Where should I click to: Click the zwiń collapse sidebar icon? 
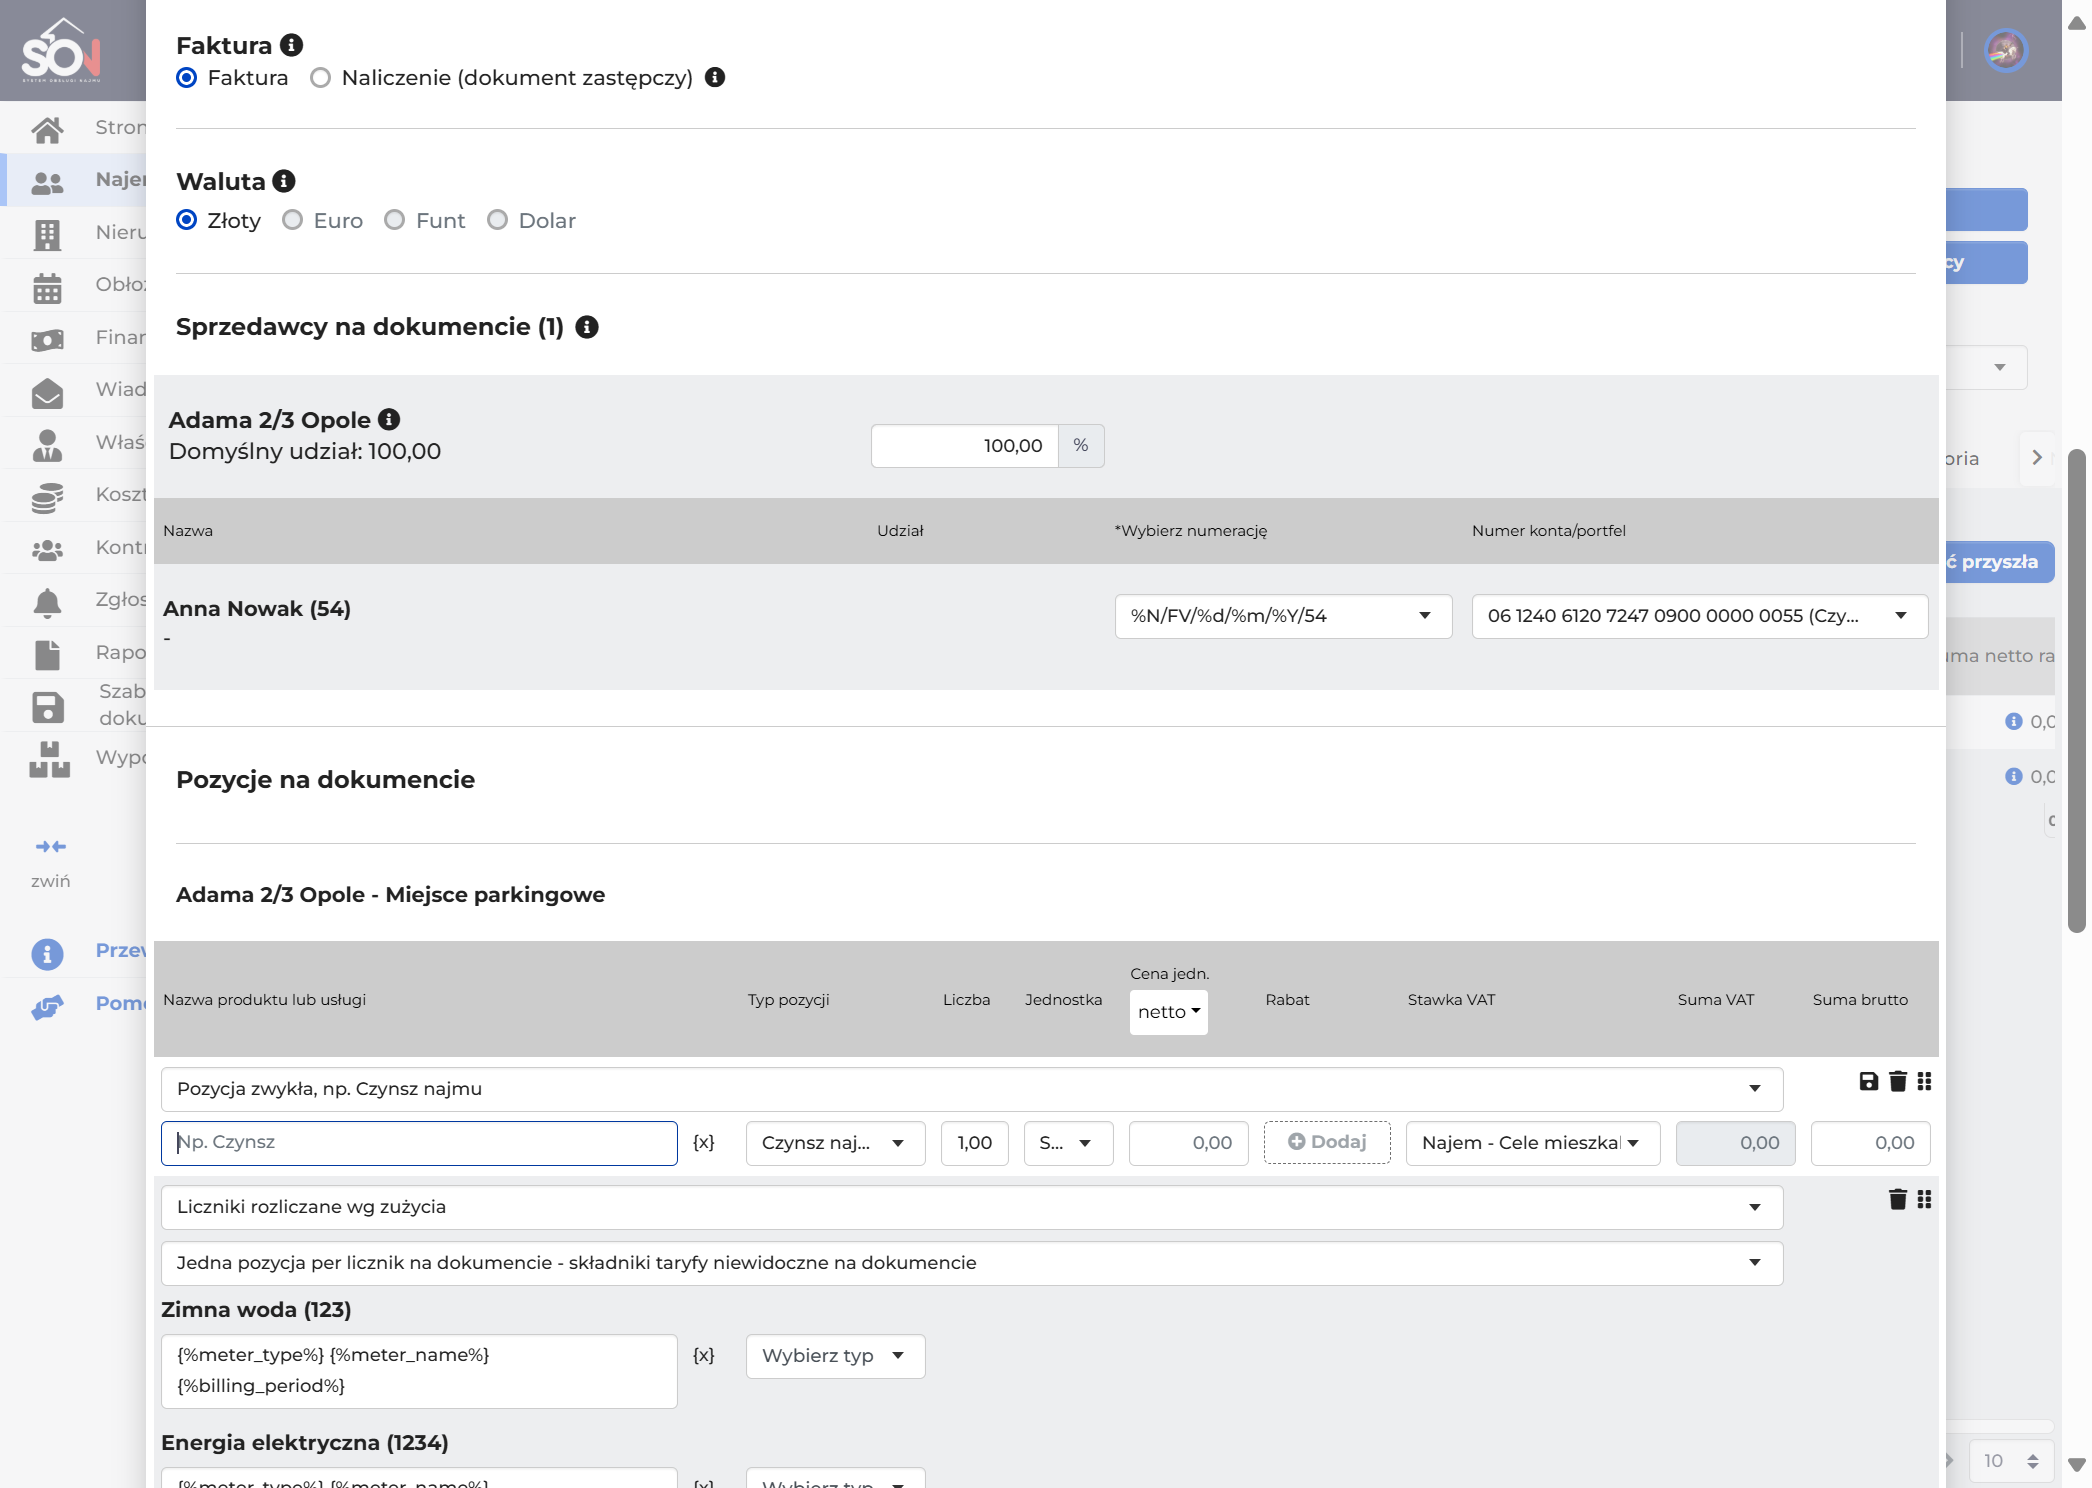50,847
